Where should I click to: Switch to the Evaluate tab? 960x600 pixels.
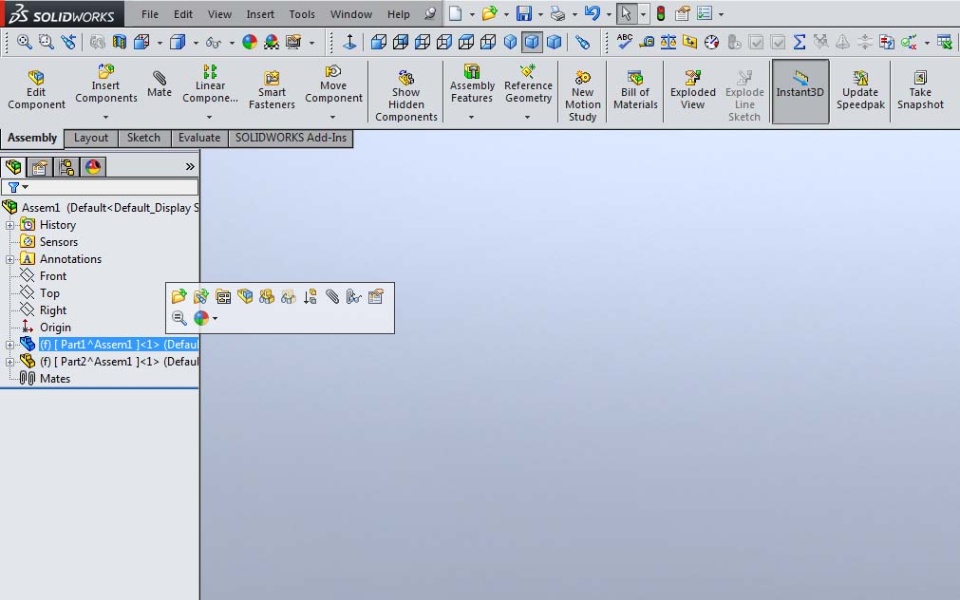(x=199, y=138)
